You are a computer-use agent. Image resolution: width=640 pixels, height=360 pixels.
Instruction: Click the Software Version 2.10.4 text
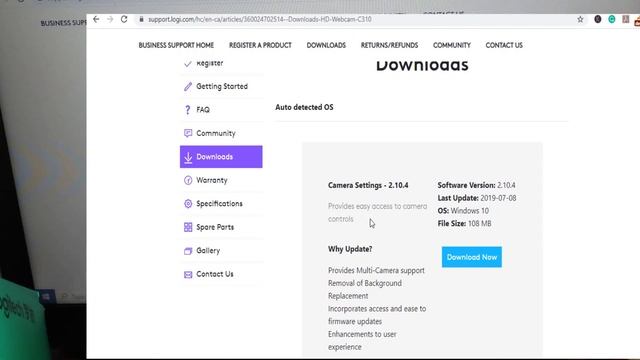coord(476,185)
